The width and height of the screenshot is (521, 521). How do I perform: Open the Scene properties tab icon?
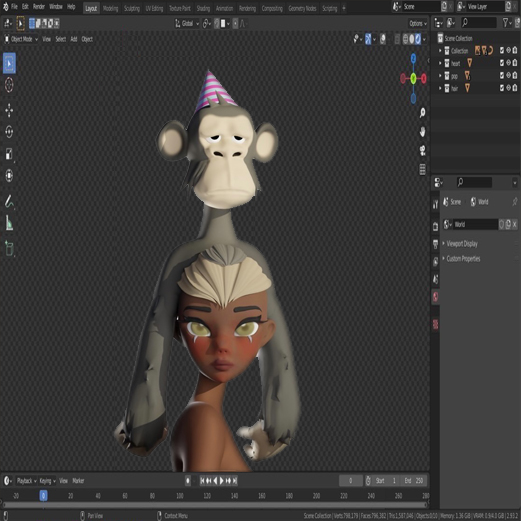[x=435, y=279]
